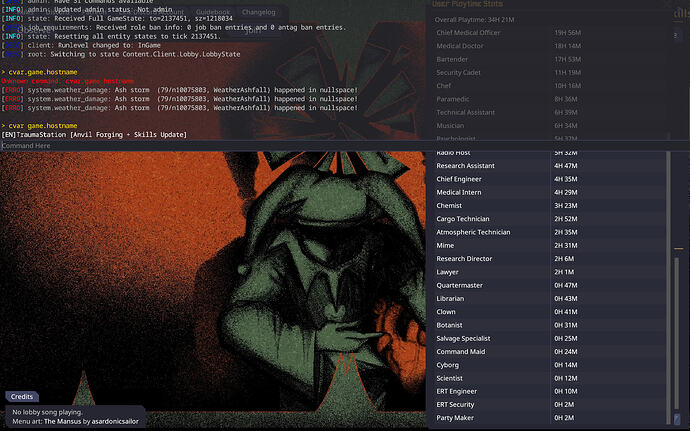
Task: Click the dimmed 'Overall Playtime: 34H 21M' label
Action: click(x=474, y=20)
